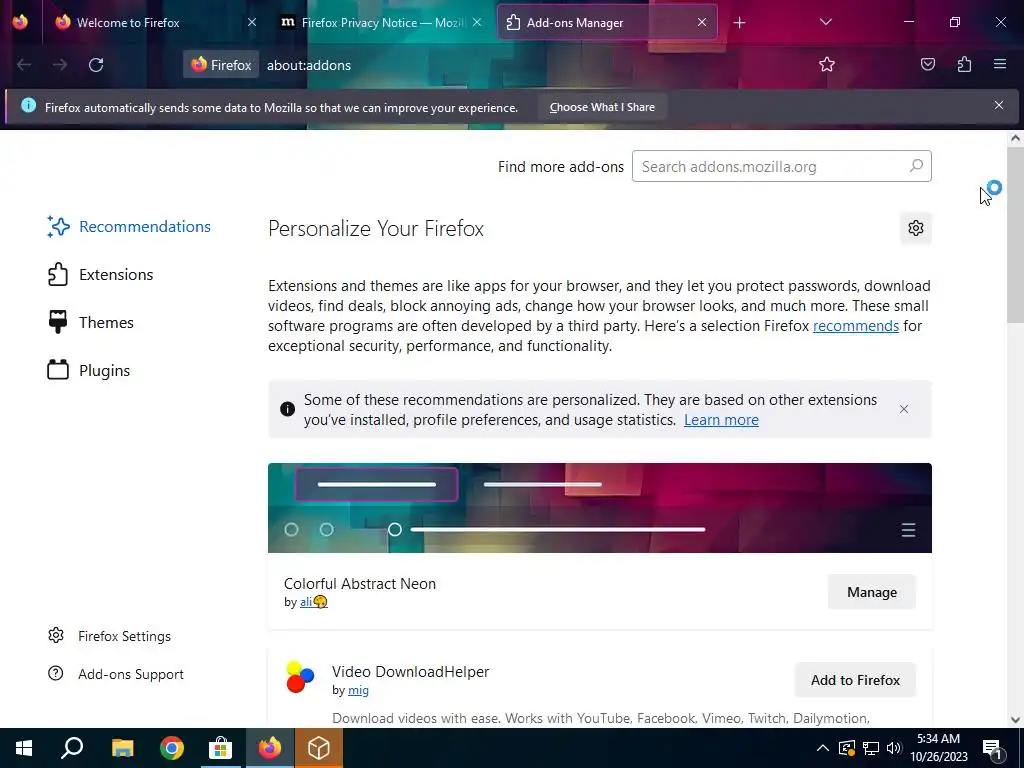Click scrollbar down arrow
The height and width of the screenshot is (768, 1024).
tap(1015, 720)
